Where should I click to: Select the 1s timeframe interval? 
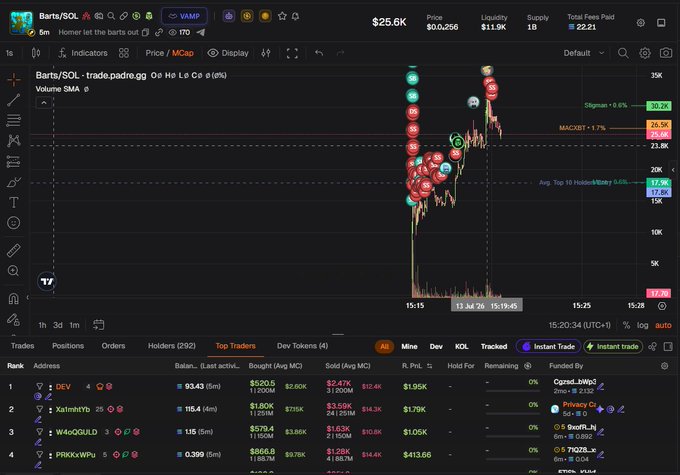pyautogui.click(x=10, y=53)
